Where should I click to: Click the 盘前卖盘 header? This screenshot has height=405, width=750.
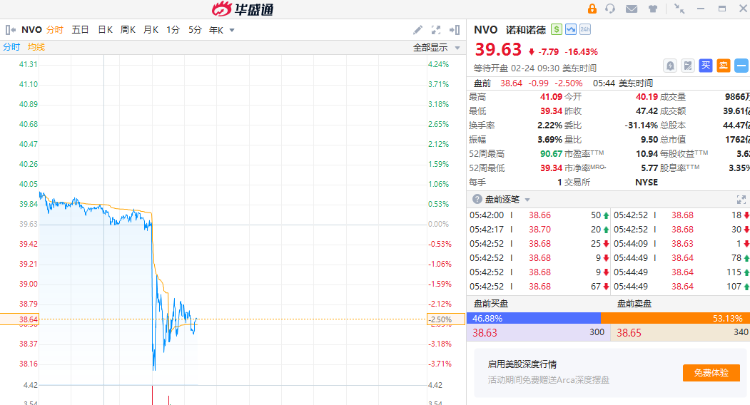point(634,304)
